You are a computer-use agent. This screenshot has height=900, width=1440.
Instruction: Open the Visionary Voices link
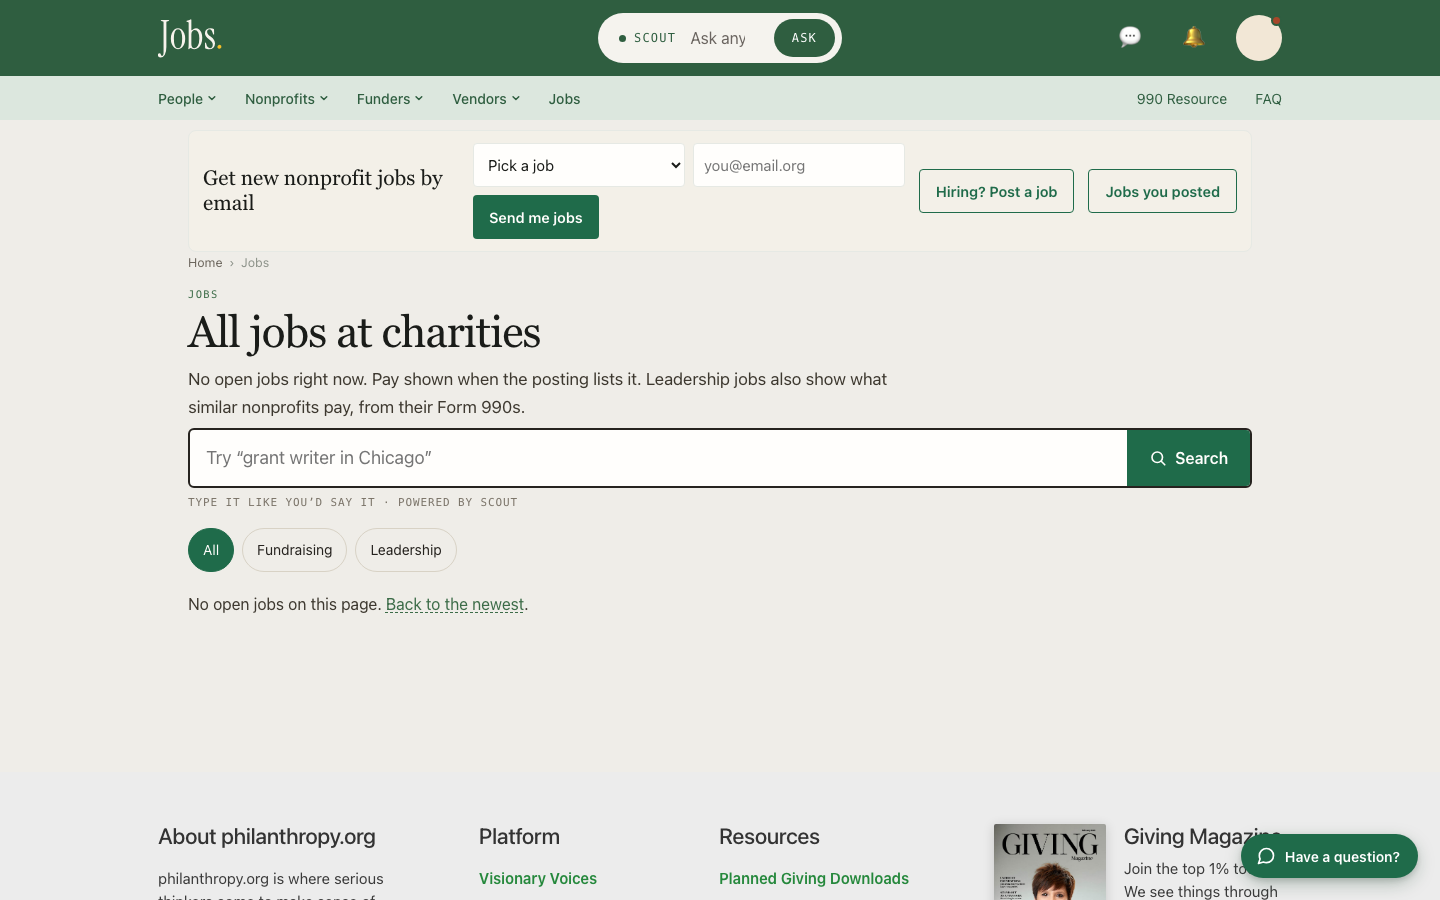(x=538, y=878)
